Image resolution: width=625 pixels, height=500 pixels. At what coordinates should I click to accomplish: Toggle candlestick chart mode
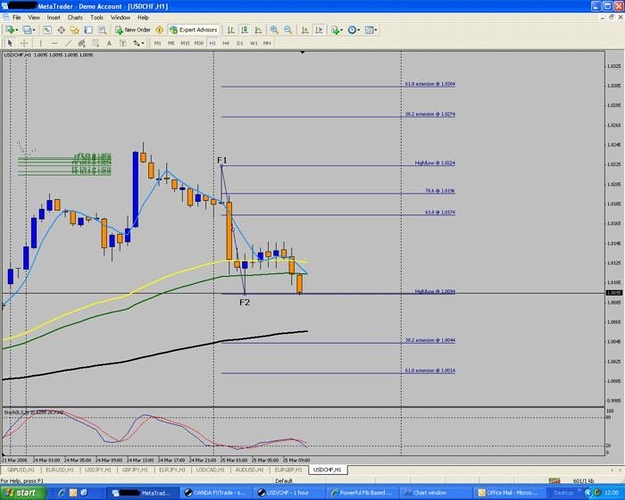pyautogui.click(x=245, y=30)
